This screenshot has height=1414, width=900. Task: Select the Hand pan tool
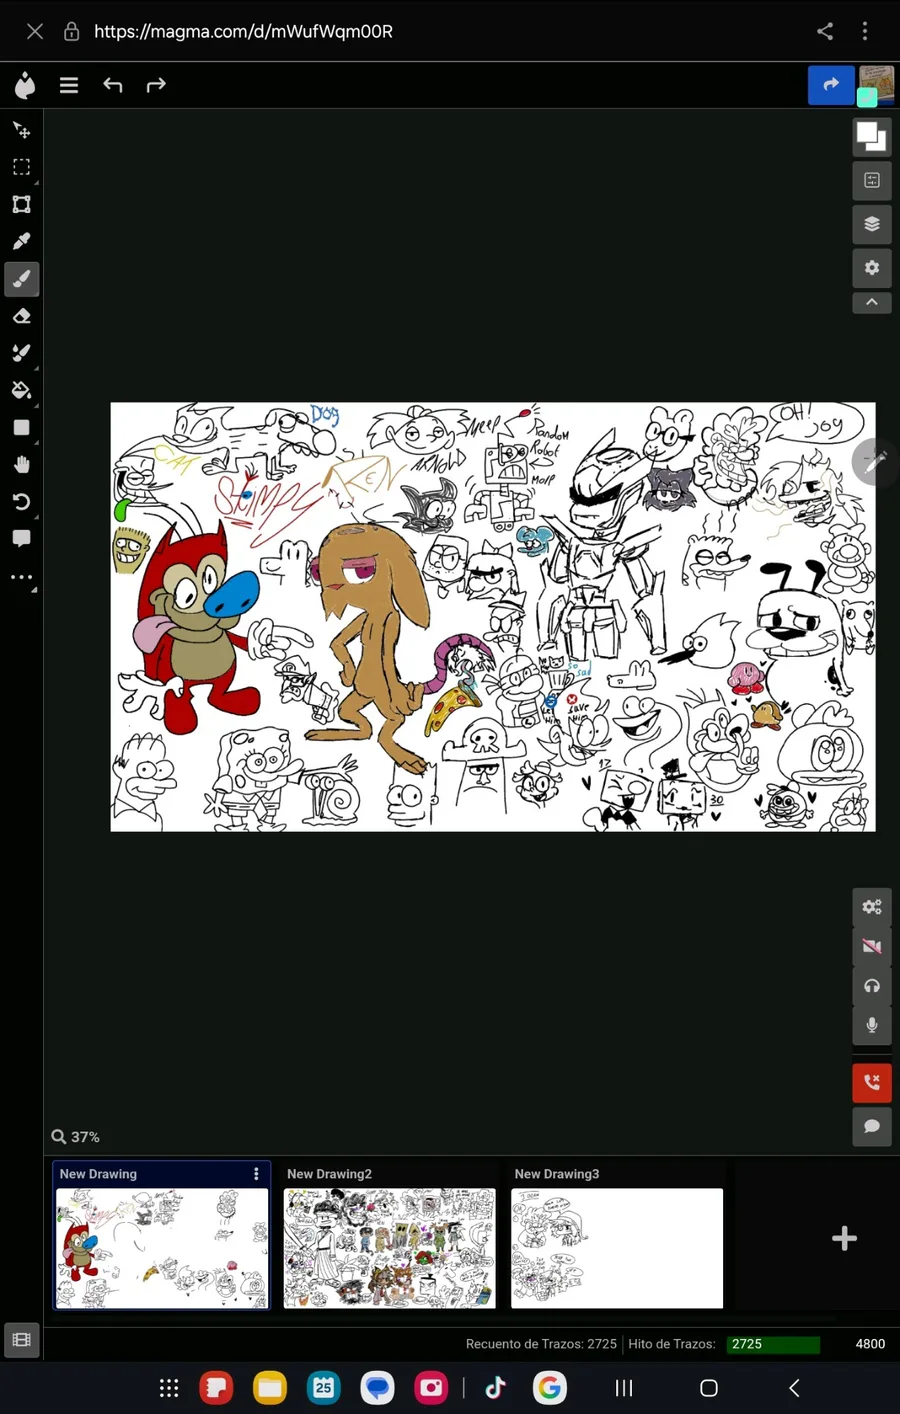21,464
